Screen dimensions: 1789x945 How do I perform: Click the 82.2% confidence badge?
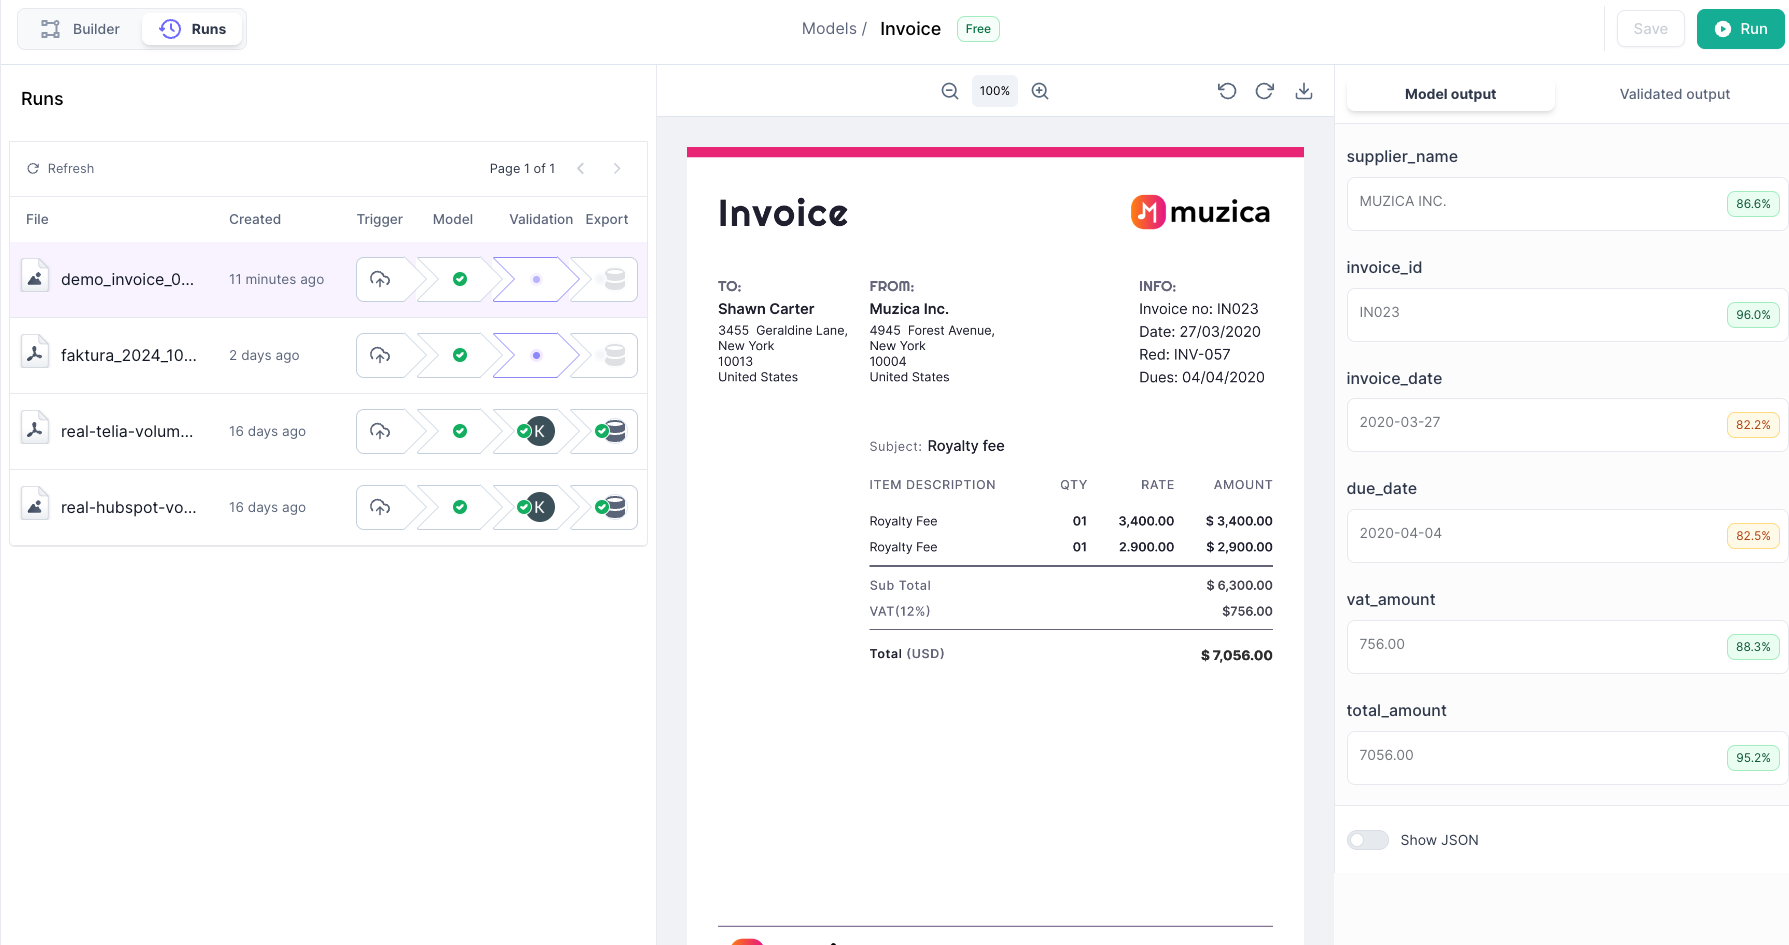(1753, 425)
